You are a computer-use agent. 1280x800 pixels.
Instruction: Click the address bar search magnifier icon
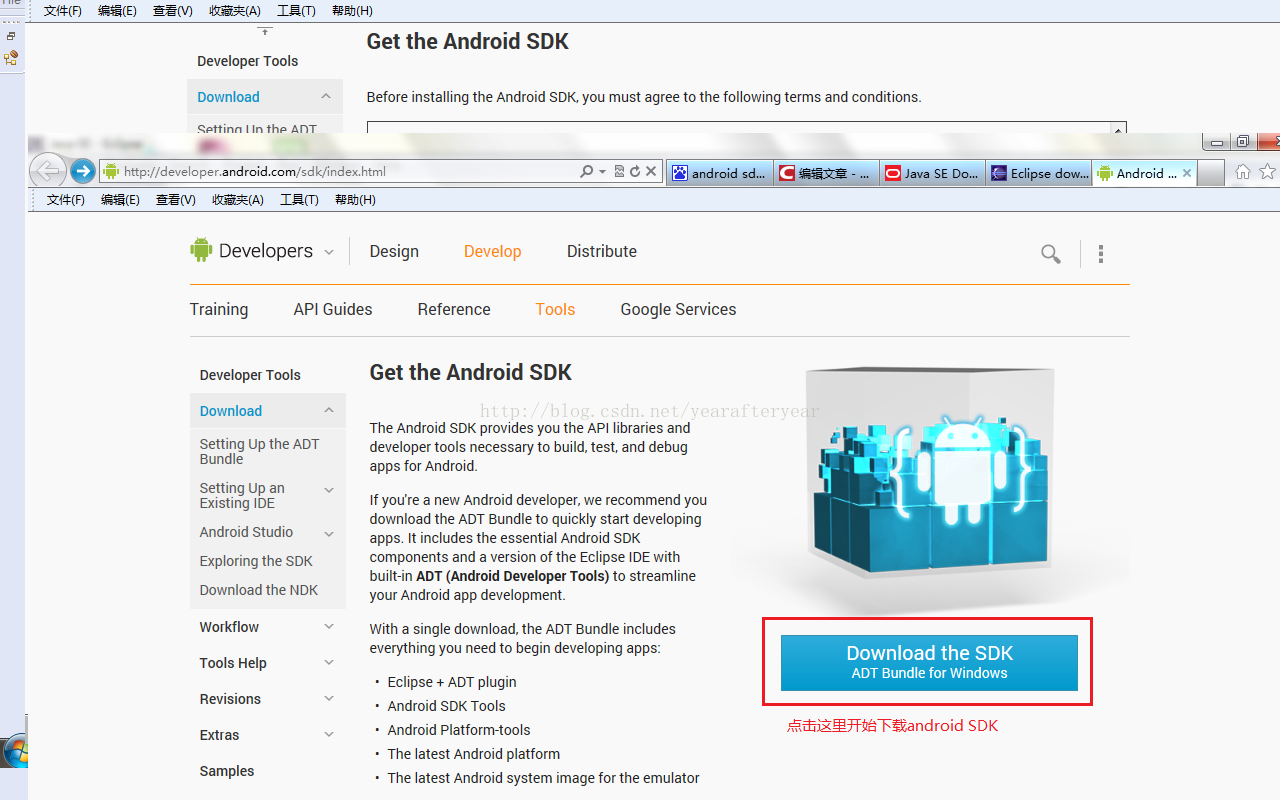click(587, 172)
